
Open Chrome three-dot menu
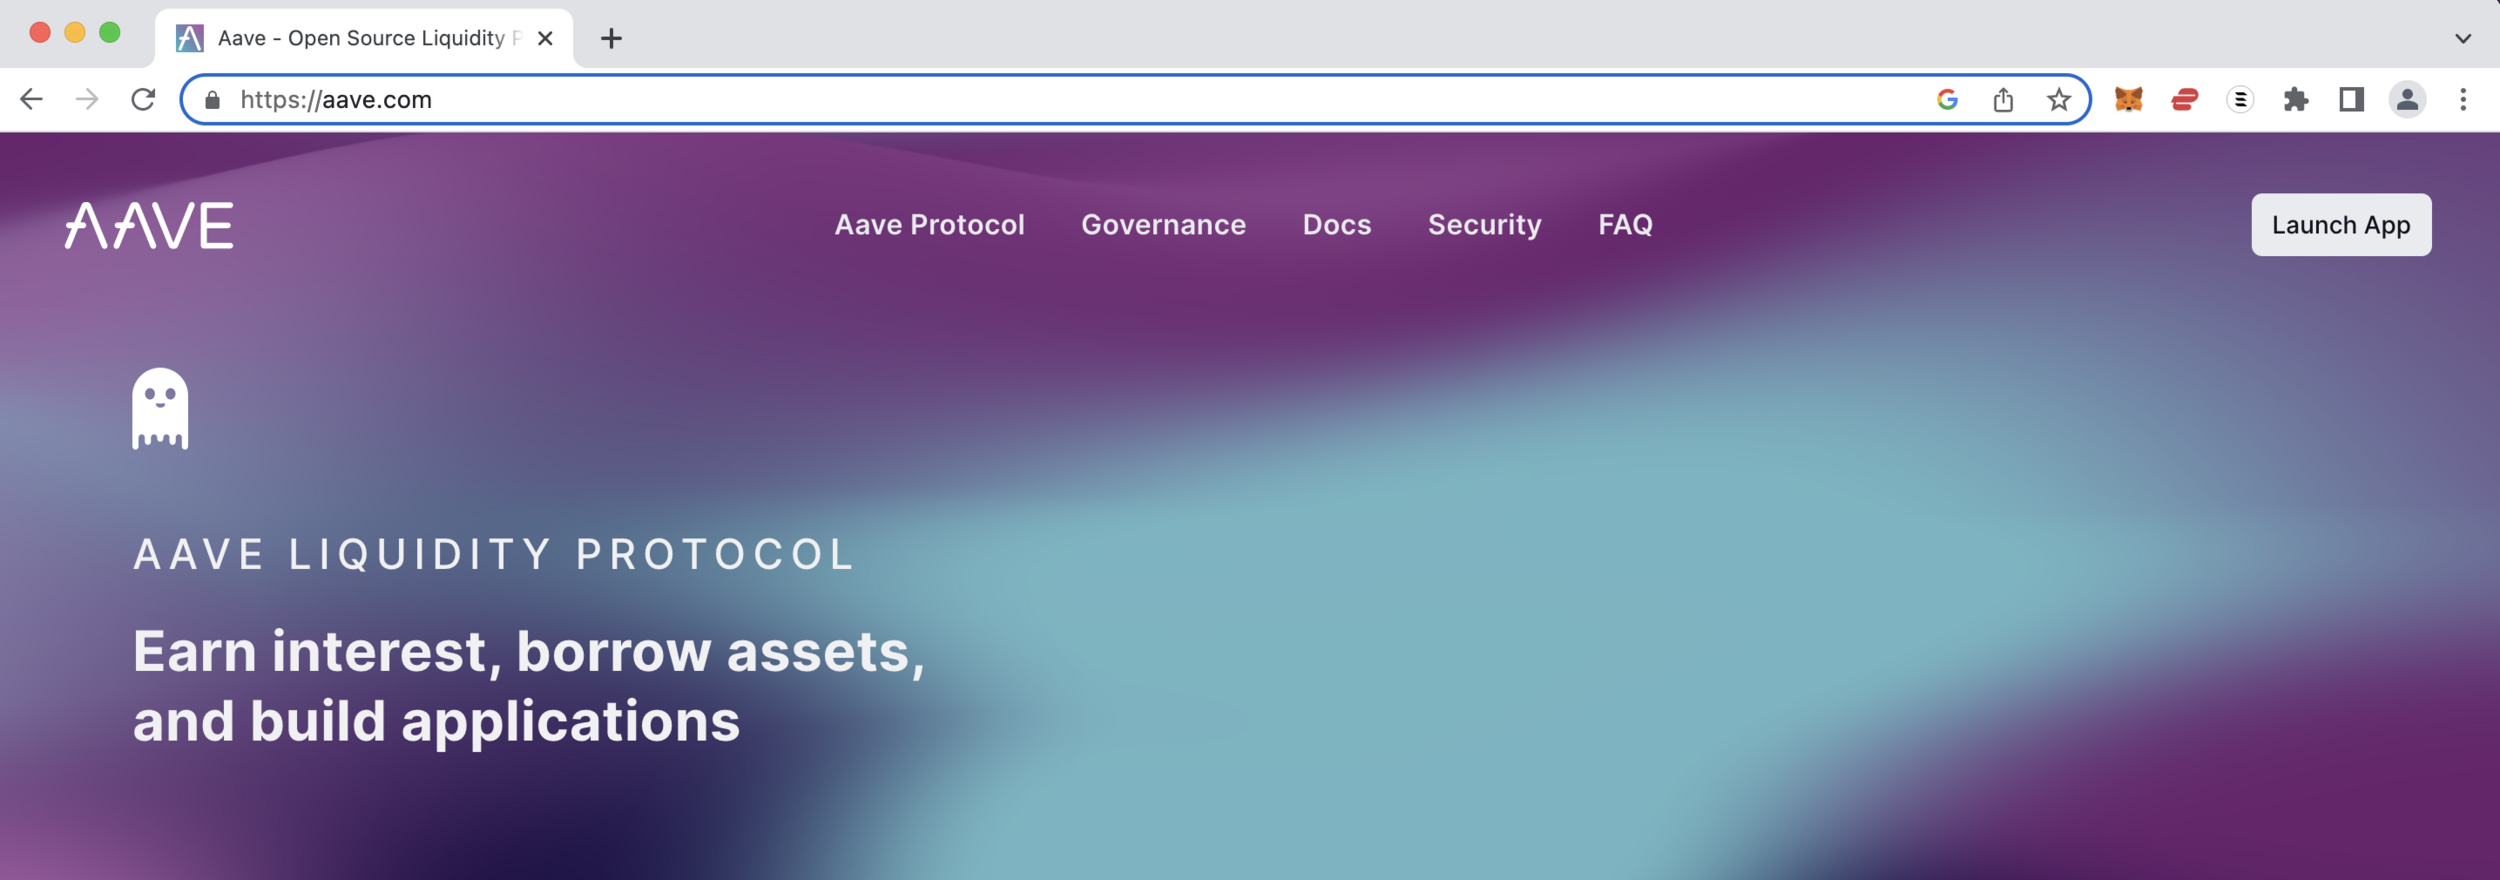(2463, 99)
